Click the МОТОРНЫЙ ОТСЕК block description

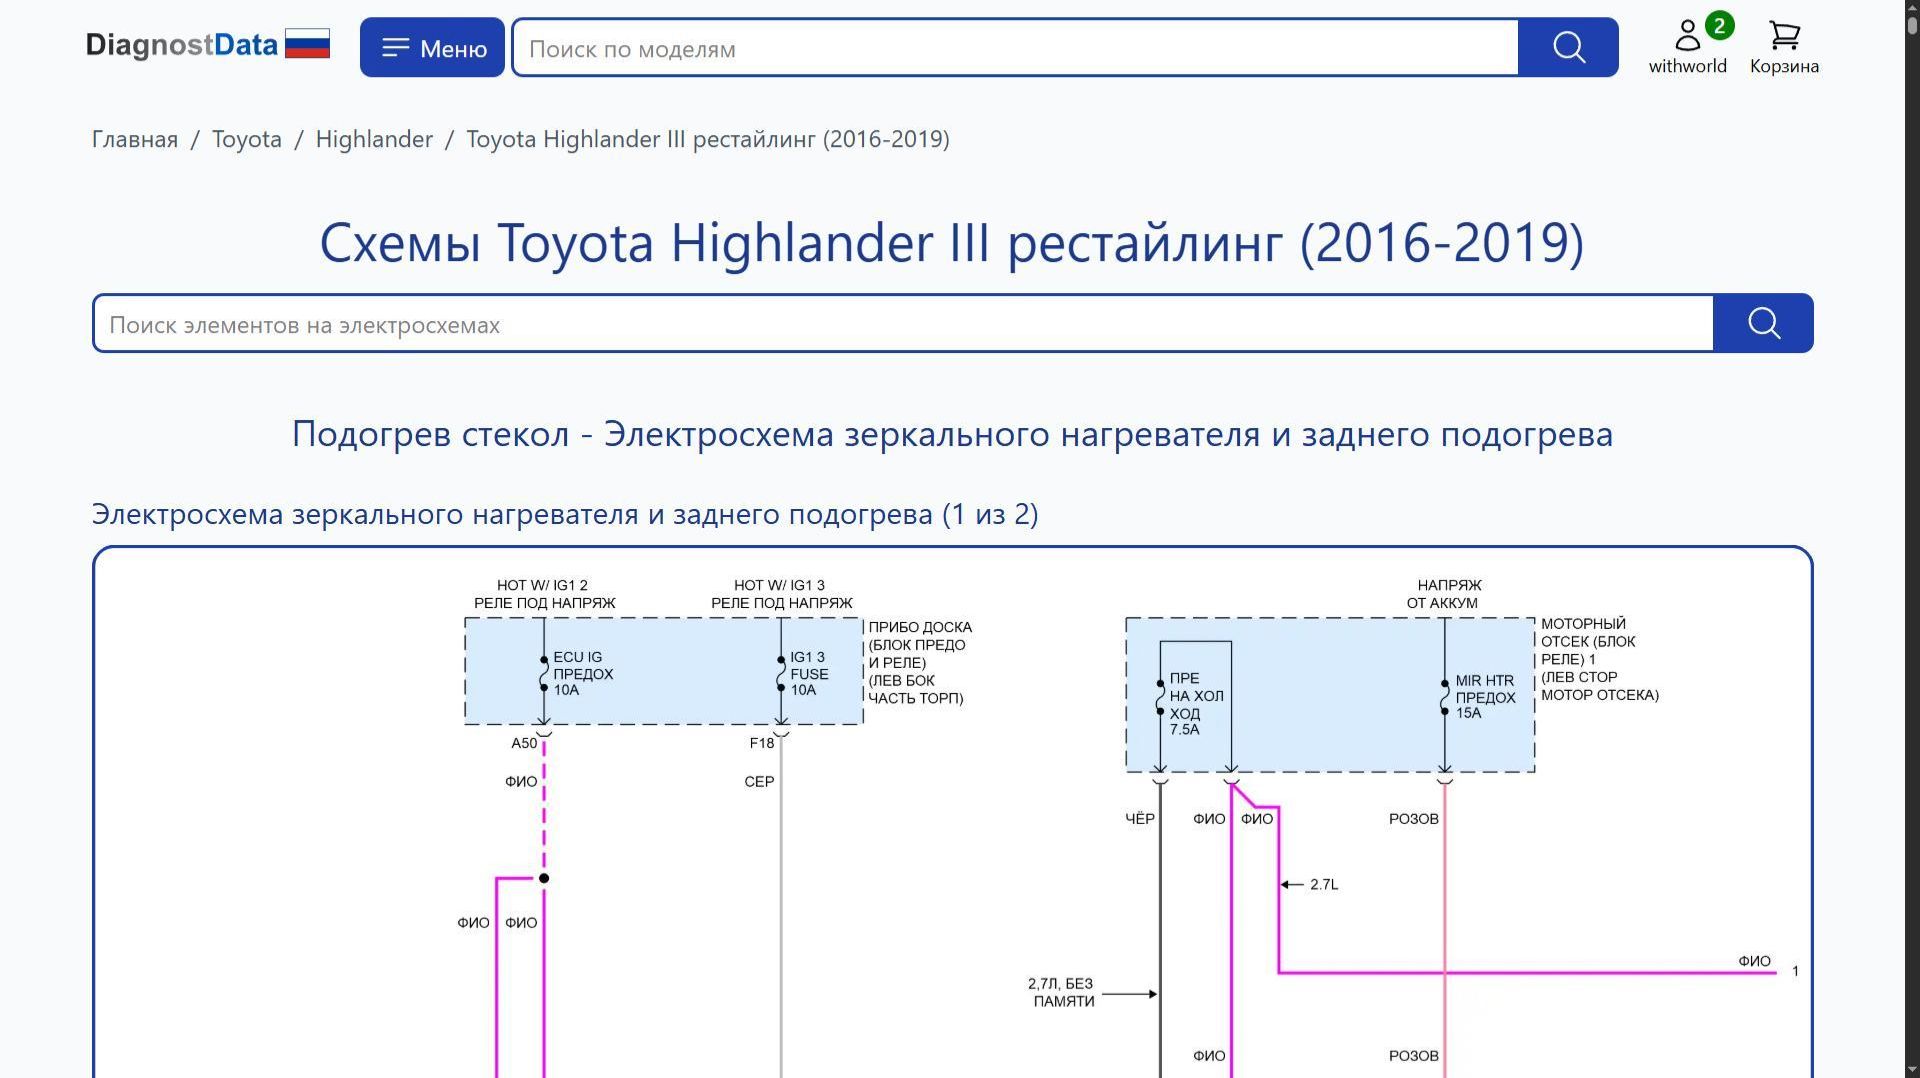pos(1599,659)
